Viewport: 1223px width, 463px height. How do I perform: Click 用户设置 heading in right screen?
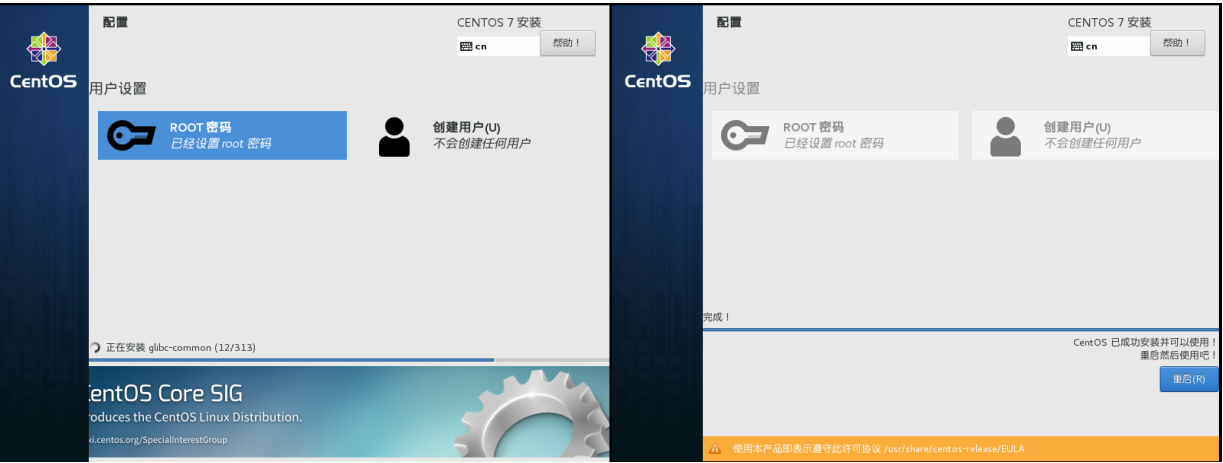click(x=731, y=88)
